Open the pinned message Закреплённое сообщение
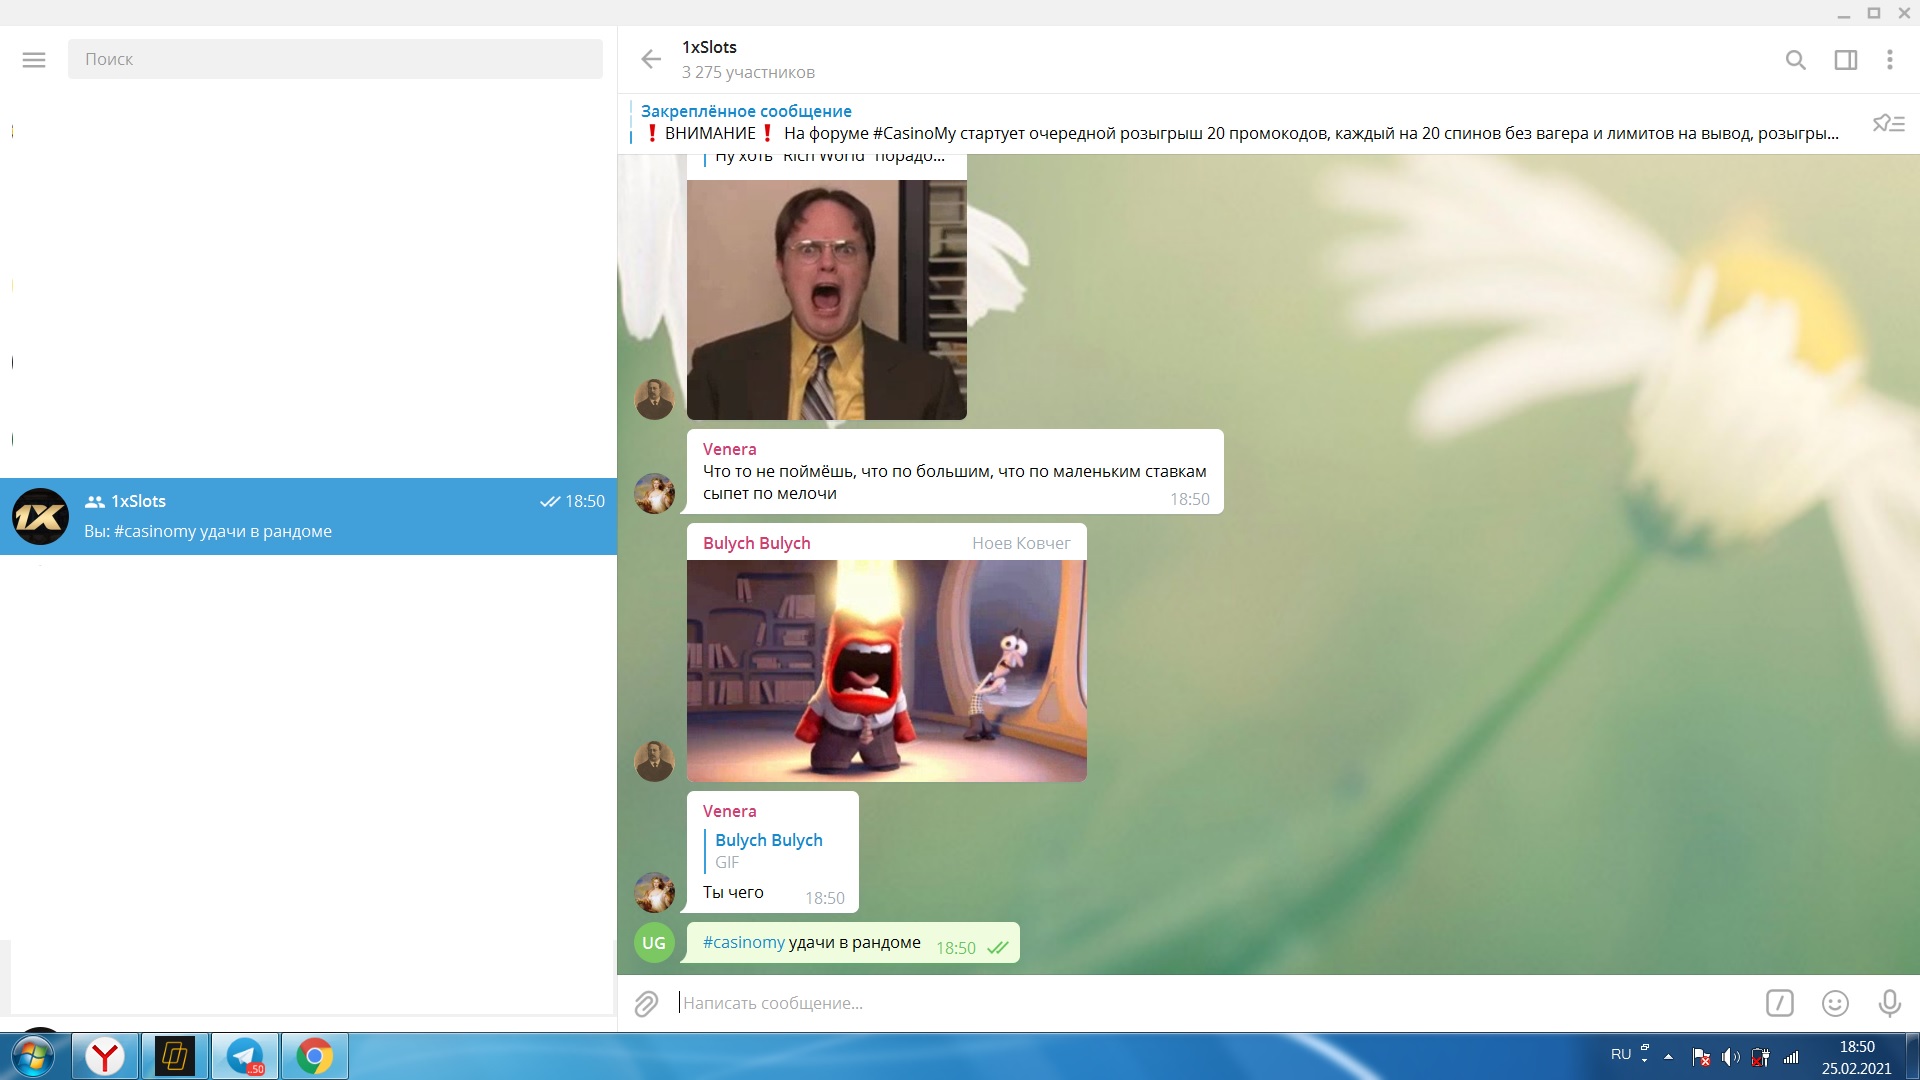This screenshot has width=1920, height=1080. pyautogui.click(x=1240, y=123)
